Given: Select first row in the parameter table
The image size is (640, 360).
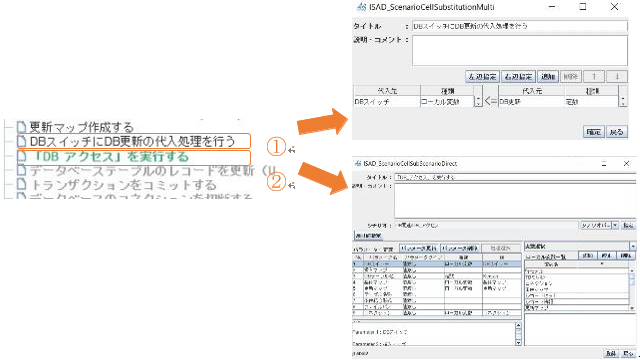Looking at the screenshot, I should click(437, 264).
